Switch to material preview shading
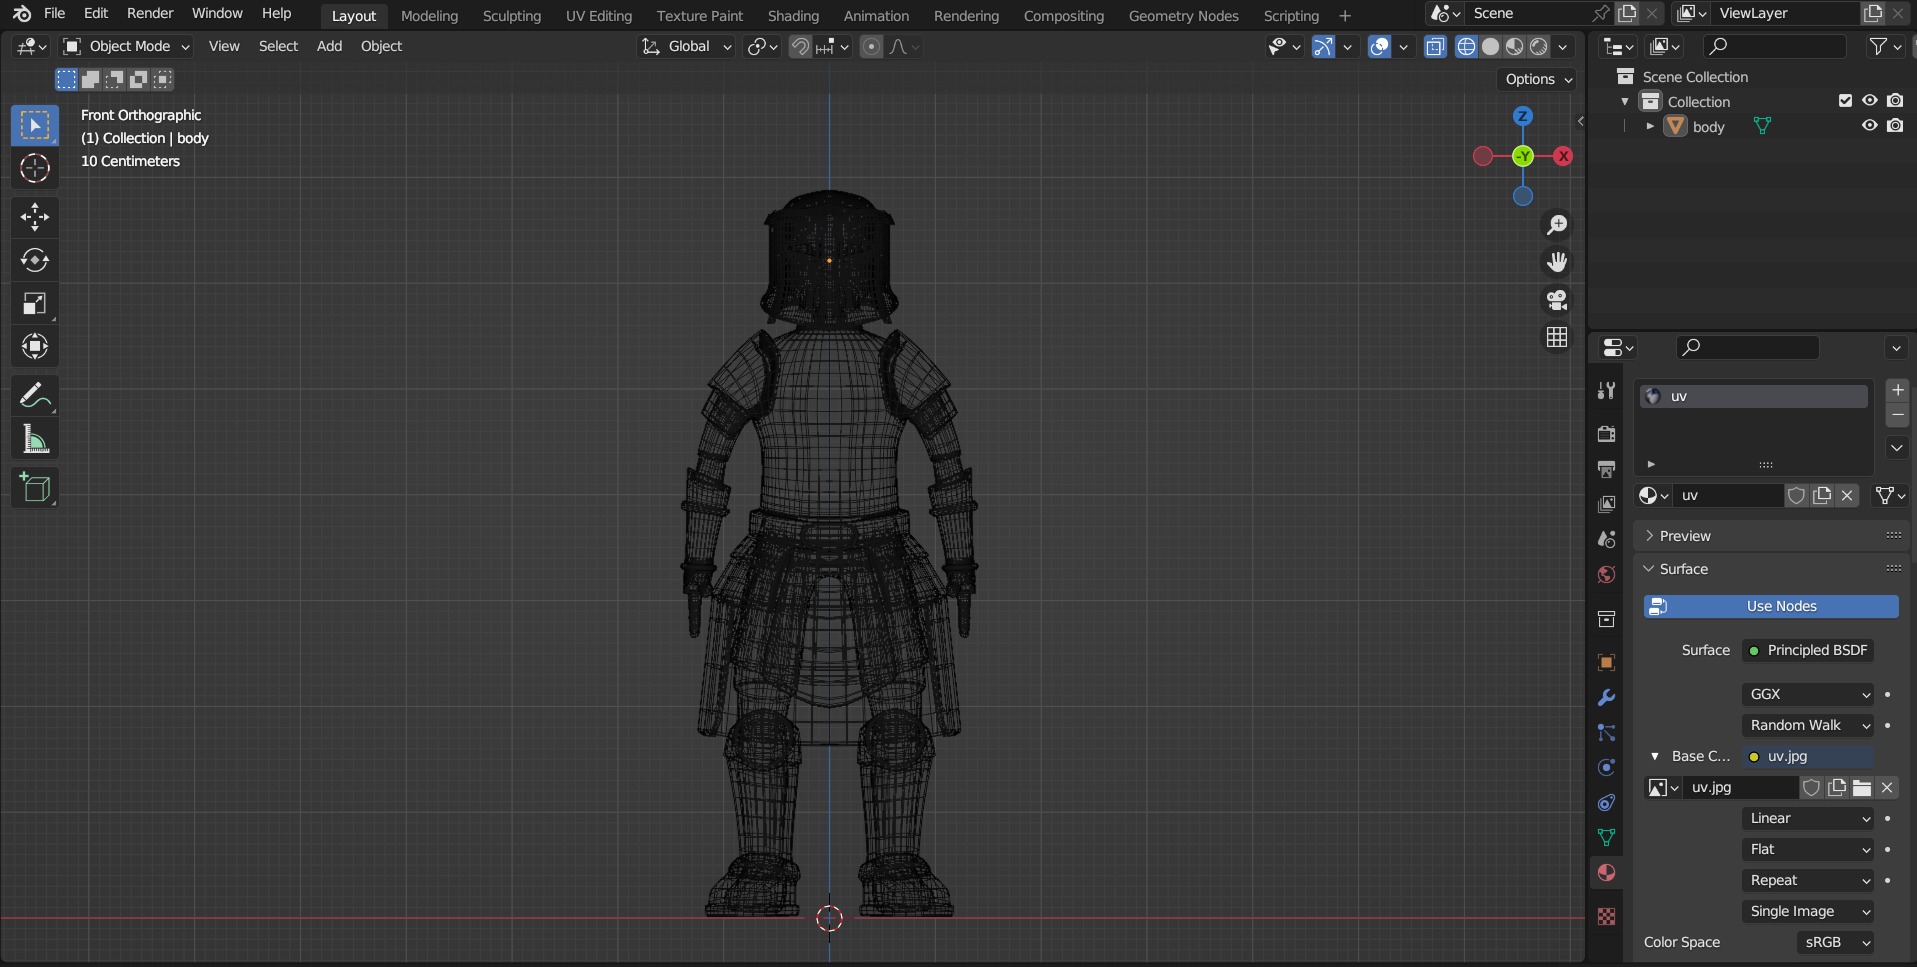 tap(1515, 47)
